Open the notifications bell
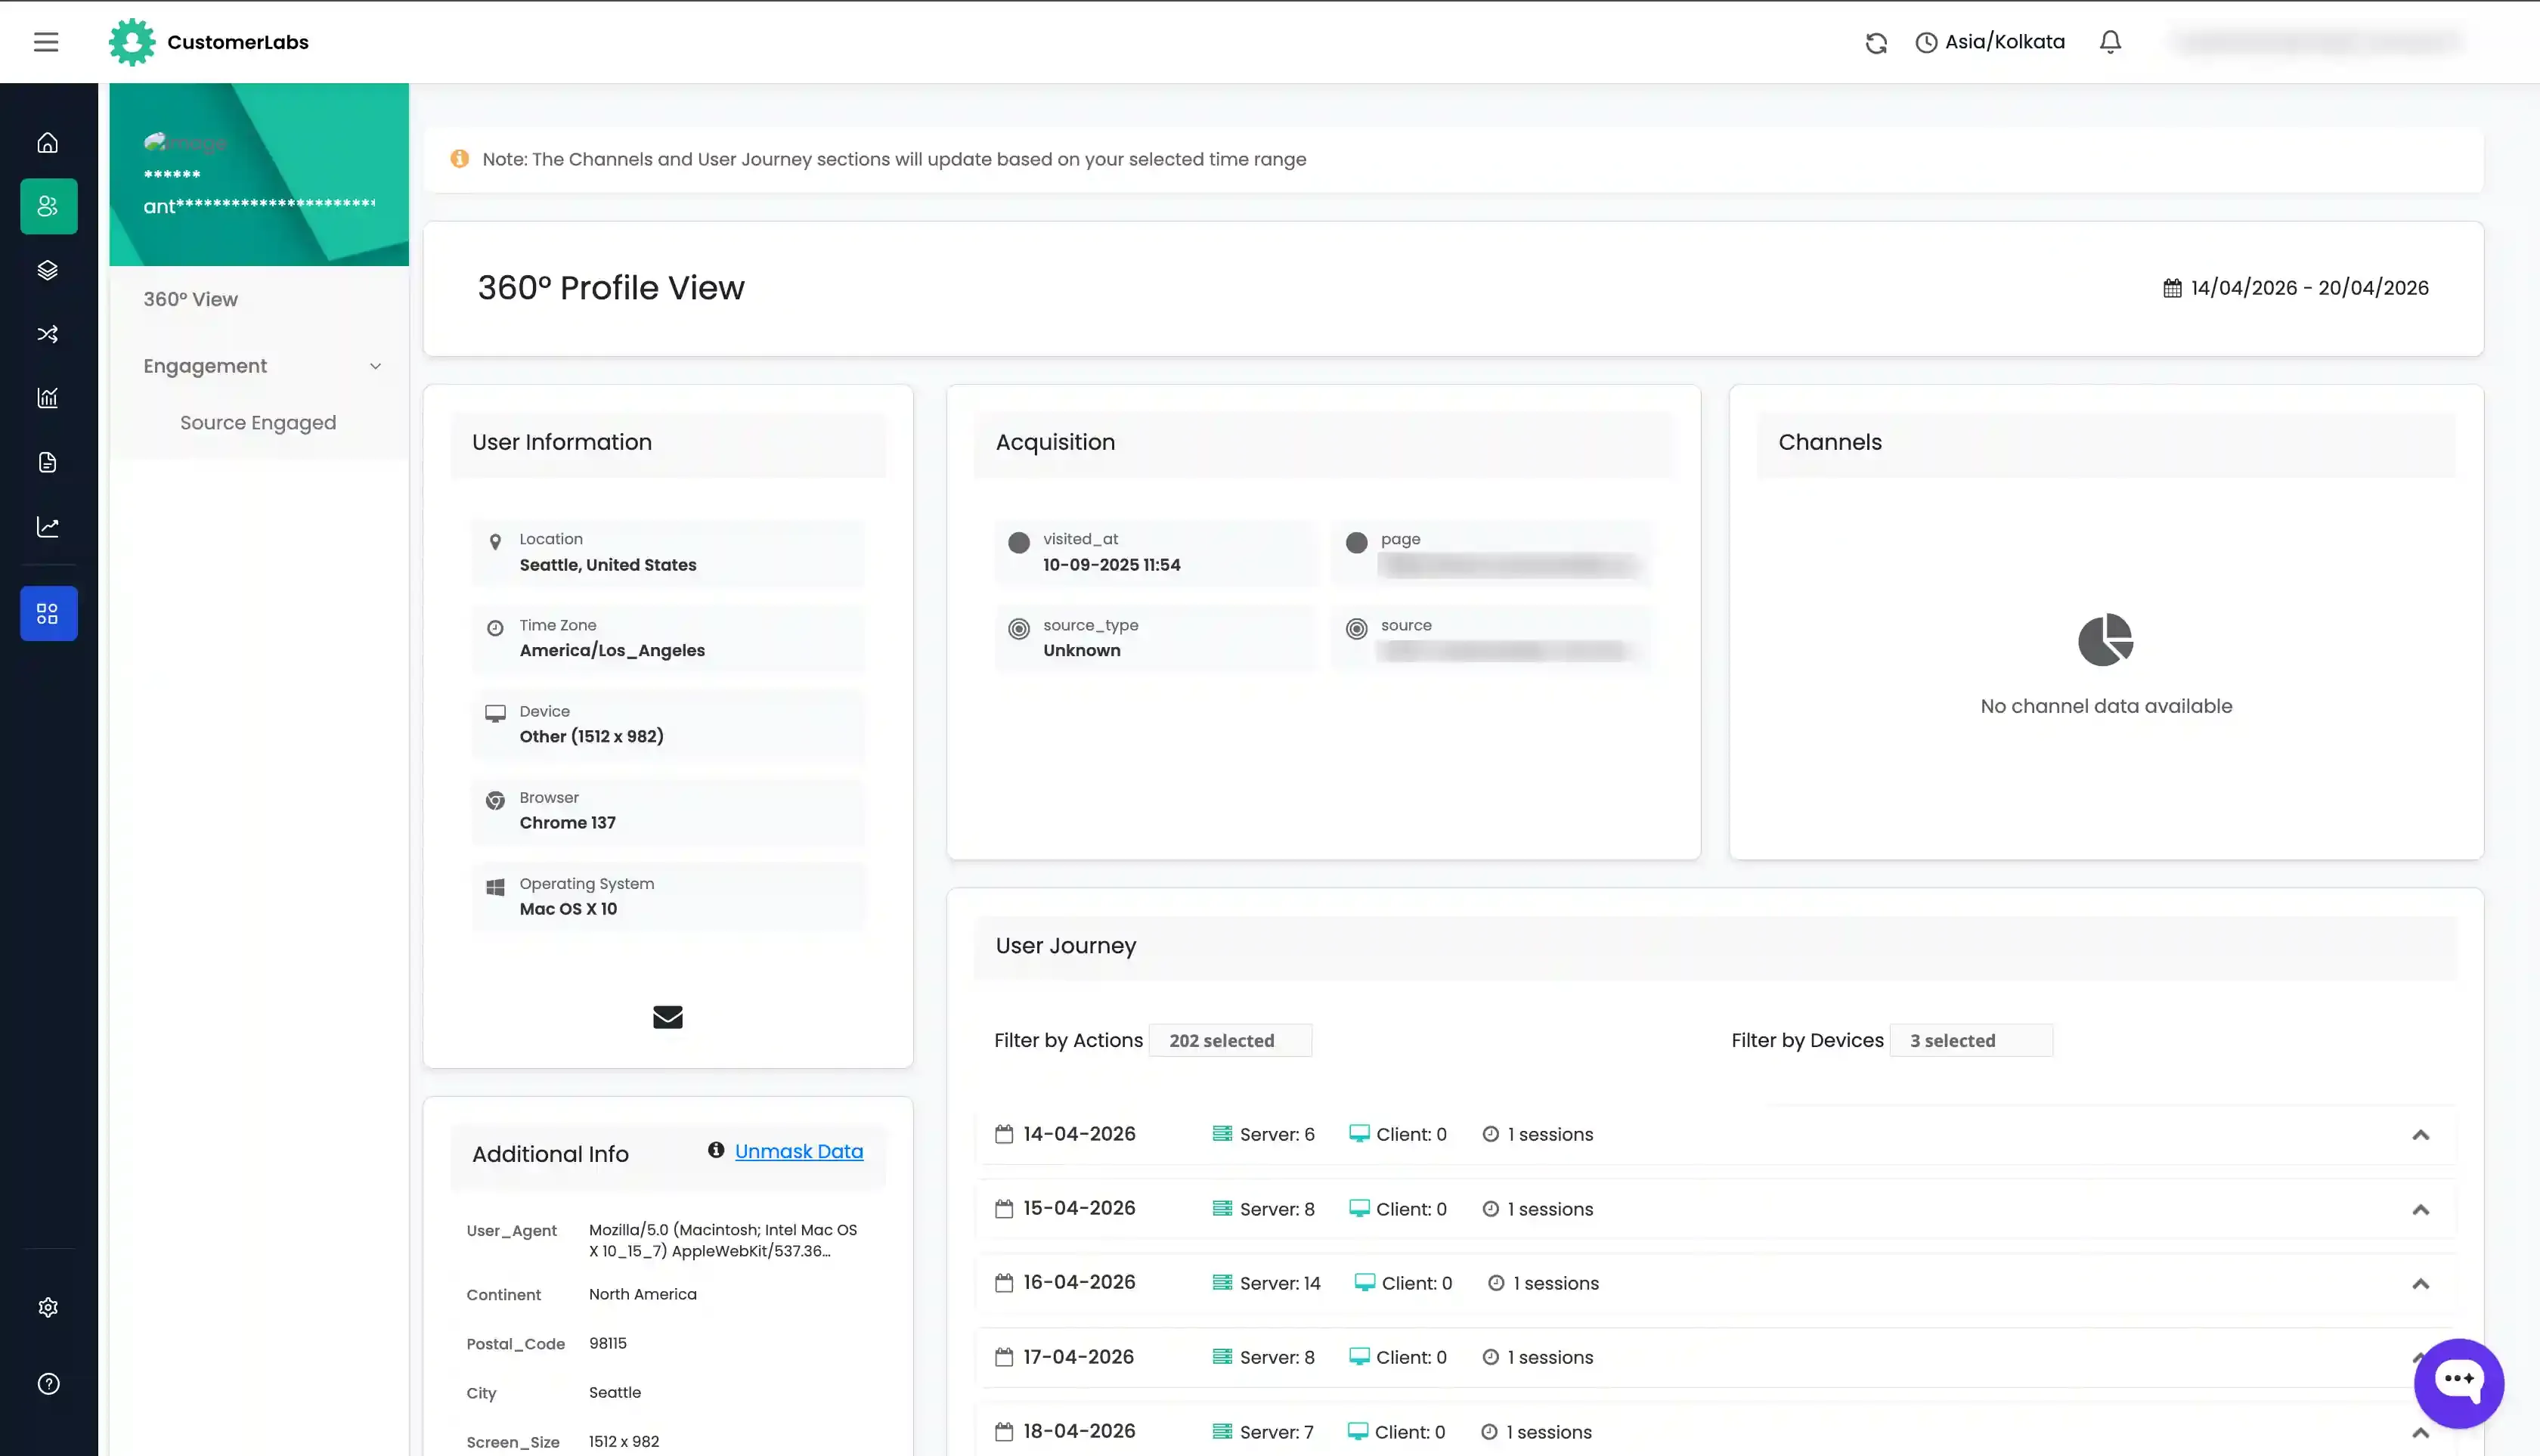Image resolution: width=2540 pixels, height=1456 pixels. (2110, 42)
